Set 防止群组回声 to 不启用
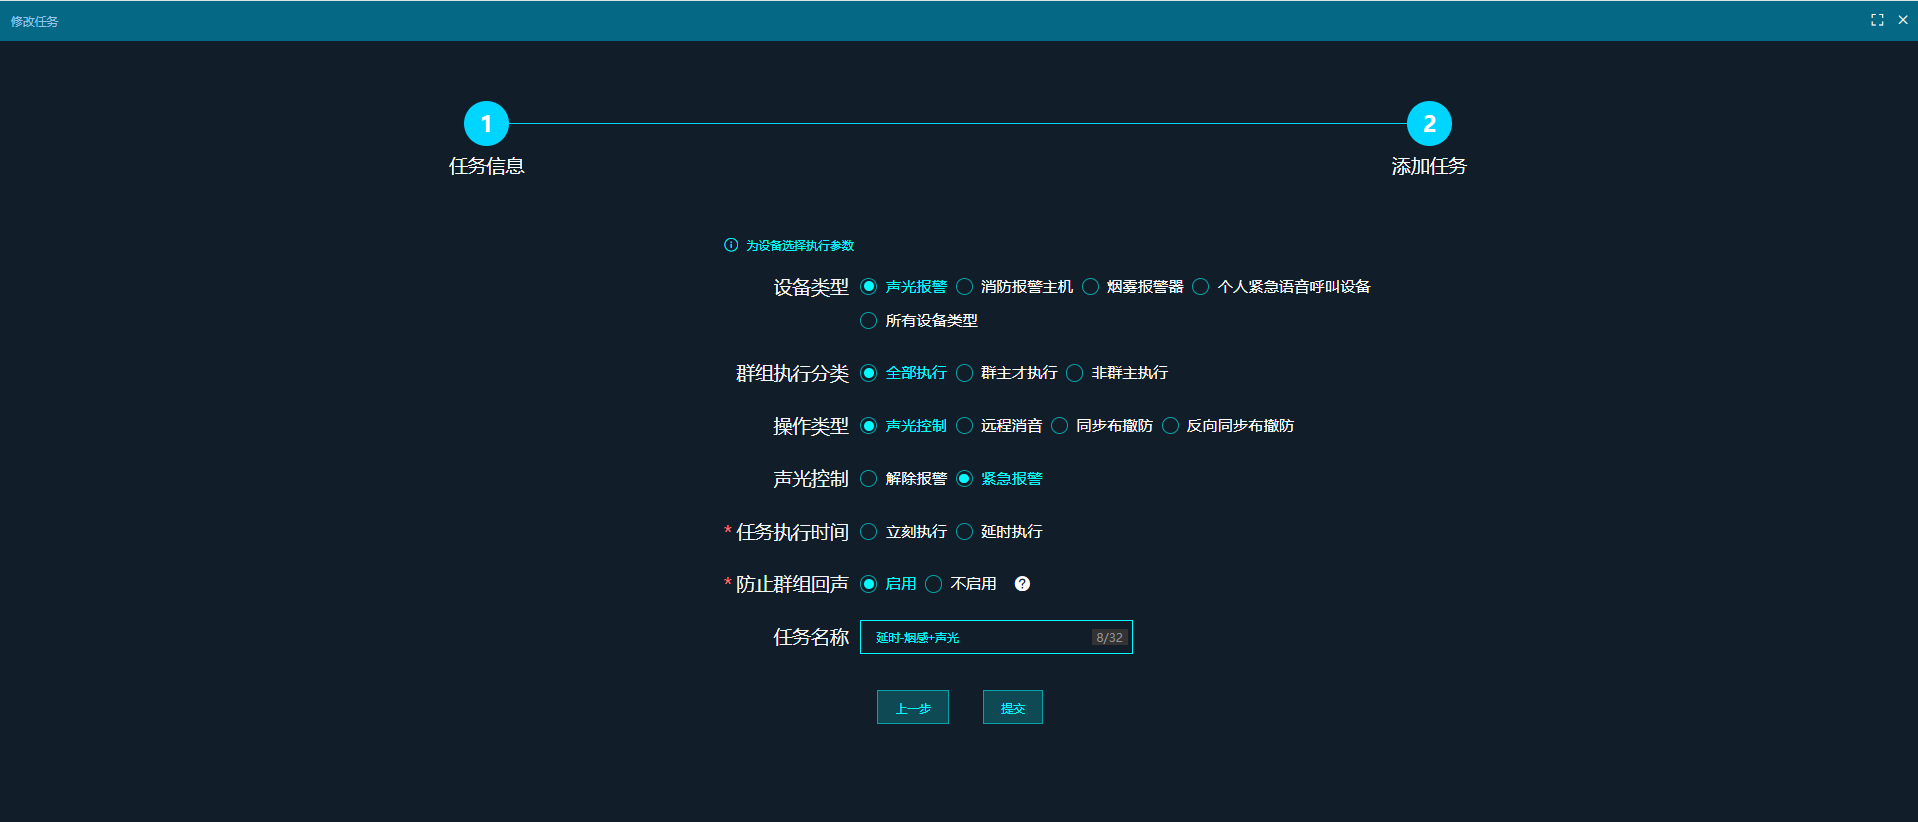Viewport: 1918px width, 822px height. pyautogui.click(x=934, y=584)
